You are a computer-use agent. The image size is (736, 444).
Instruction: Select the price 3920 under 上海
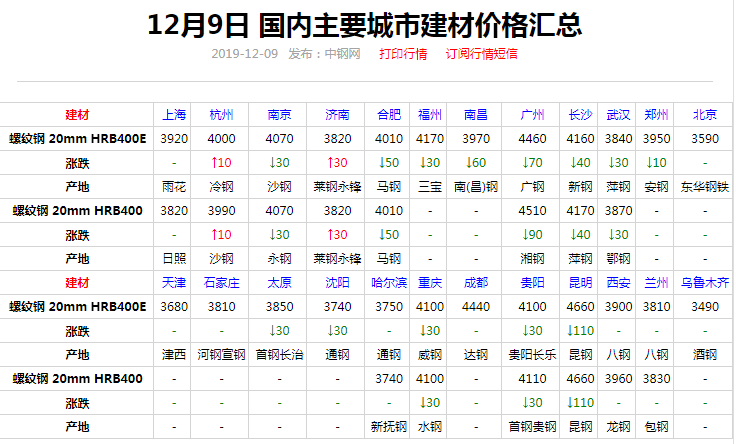click(174, 139)
